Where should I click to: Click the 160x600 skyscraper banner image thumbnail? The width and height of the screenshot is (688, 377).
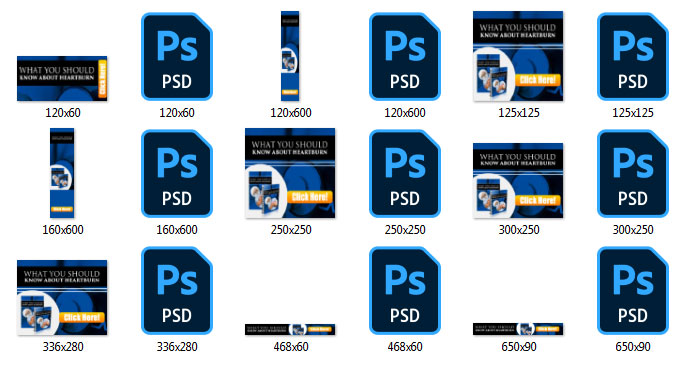pos(62,173)
